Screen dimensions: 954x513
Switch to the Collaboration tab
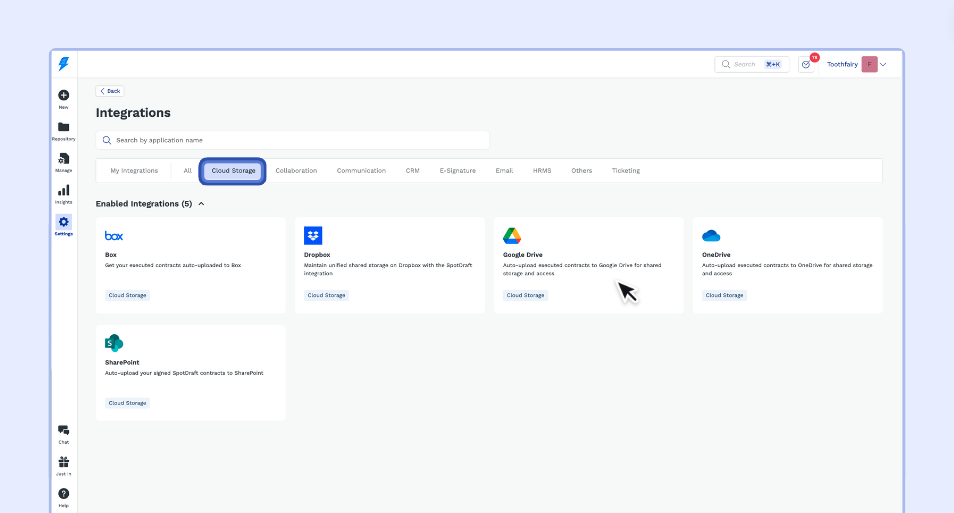pyautogui.click(x=296, y=171)
